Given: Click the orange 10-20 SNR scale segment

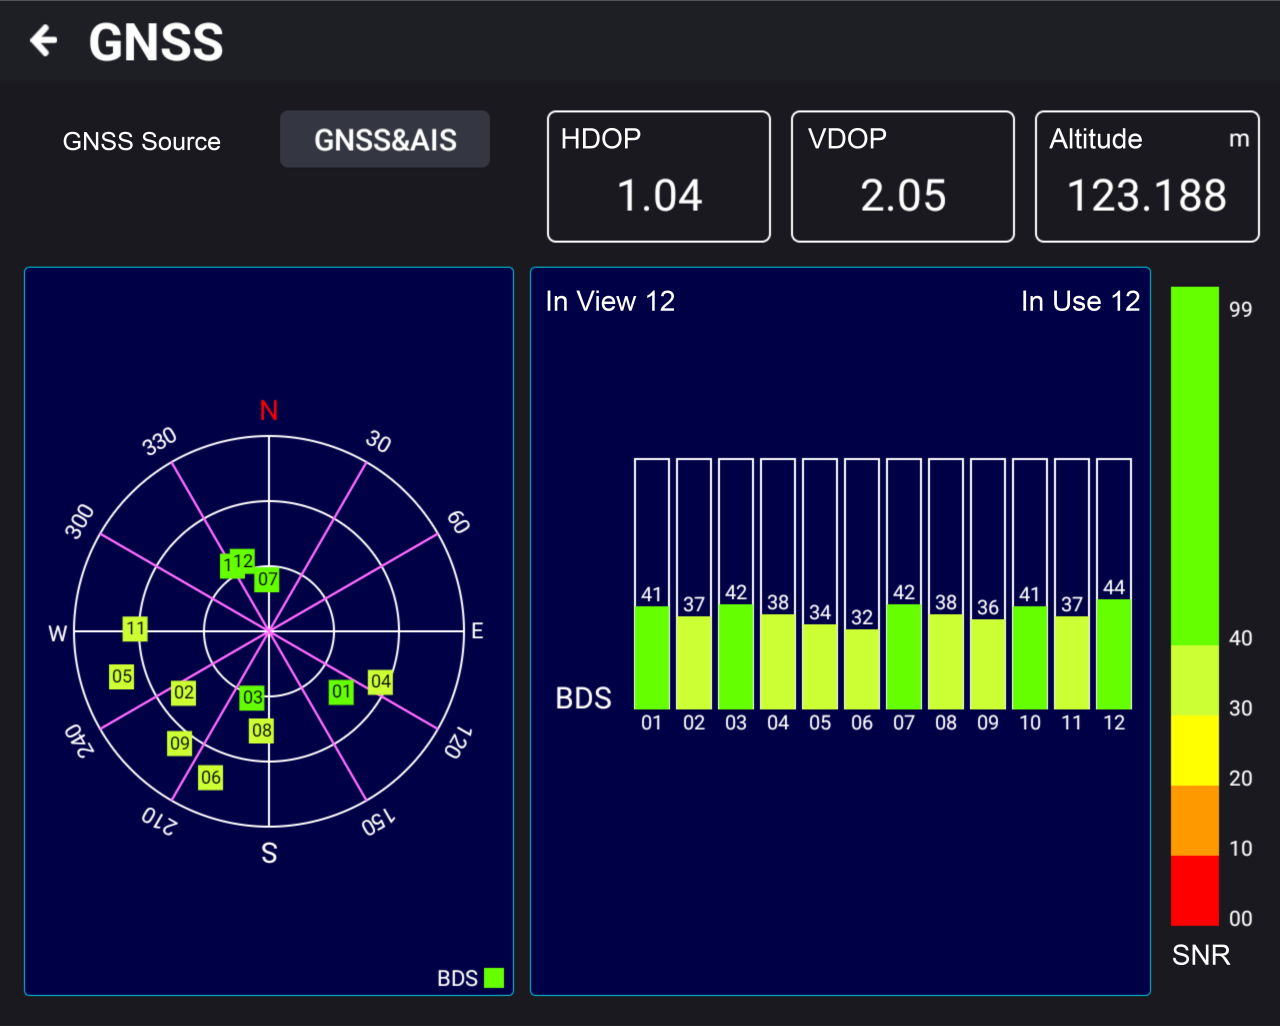Looking at the screenshot, I should pyautogui.click(x=1195, y=821).
